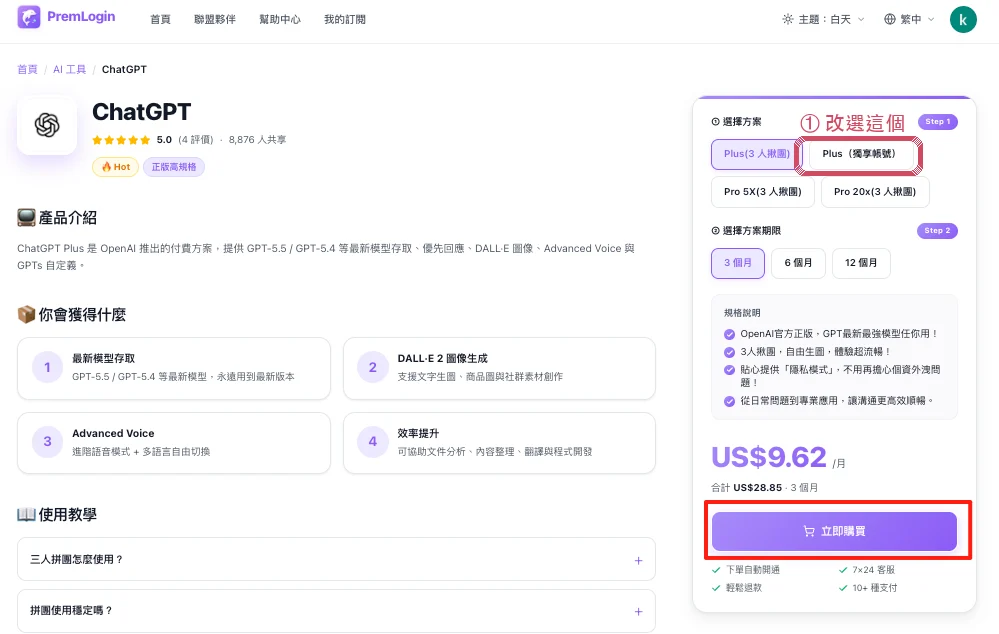Open the 繁中 language dropdown
The image size is (999, 634).
909,19
